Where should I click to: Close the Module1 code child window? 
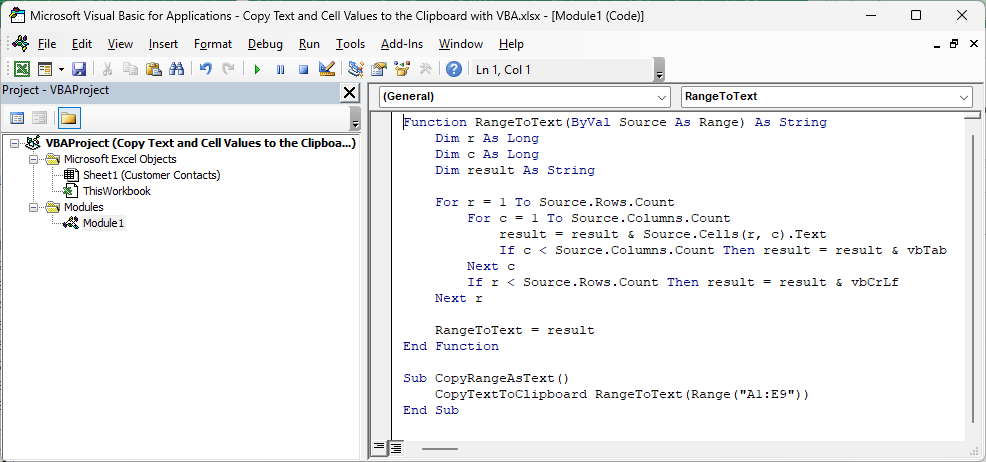click(971, 45)
